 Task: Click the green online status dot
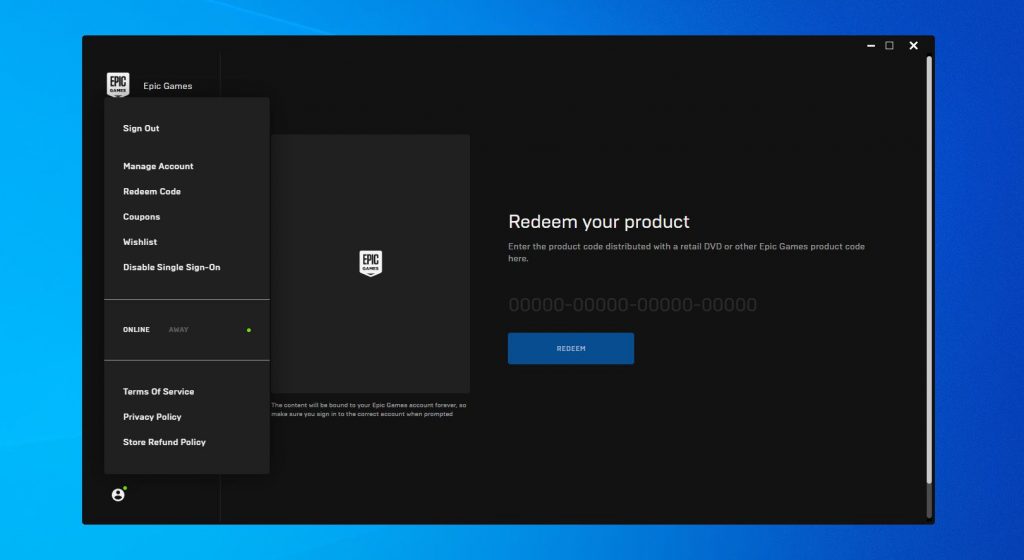pos(249,330)
